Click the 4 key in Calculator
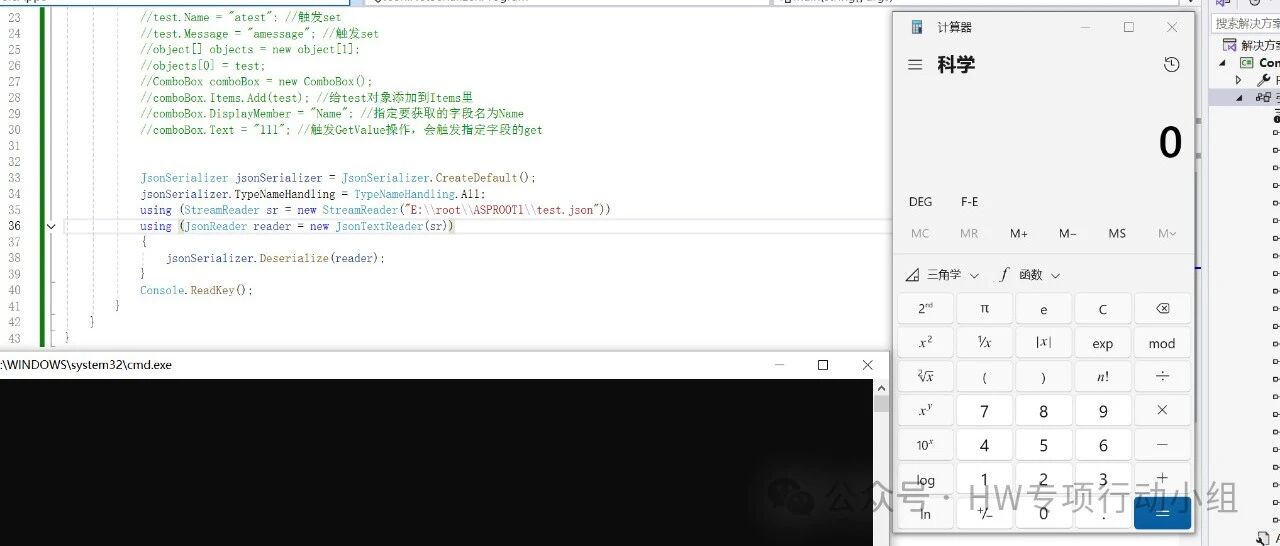The width and height of the screenshot is (1280, 546). (x=984, y=445)
